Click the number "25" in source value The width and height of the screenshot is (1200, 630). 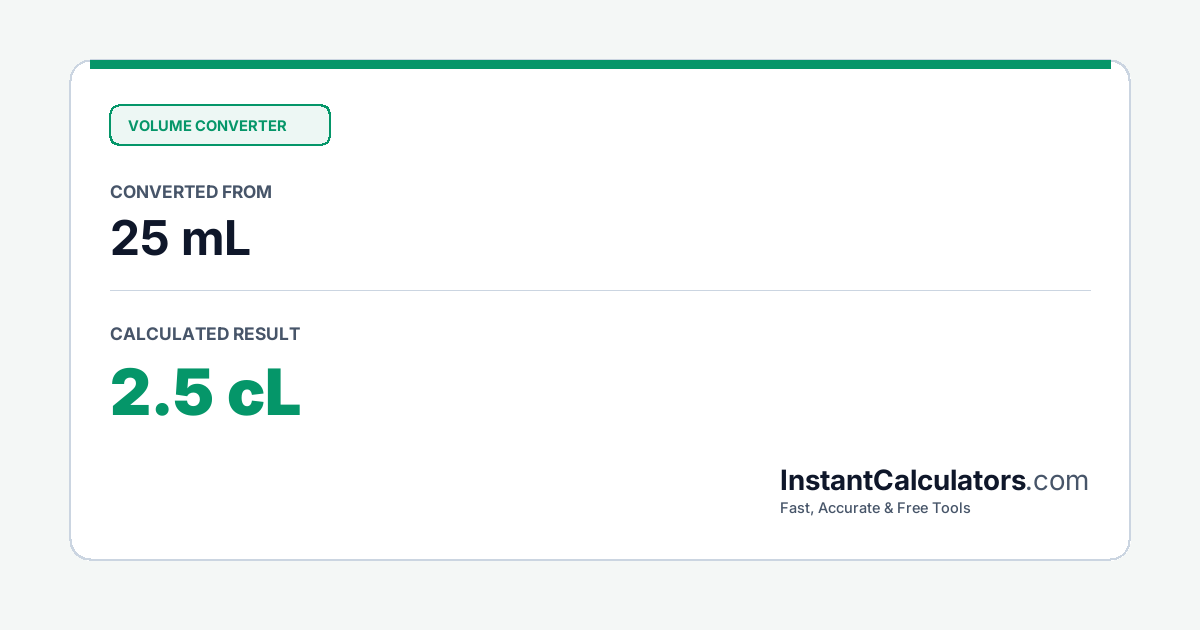pos(138,238)
